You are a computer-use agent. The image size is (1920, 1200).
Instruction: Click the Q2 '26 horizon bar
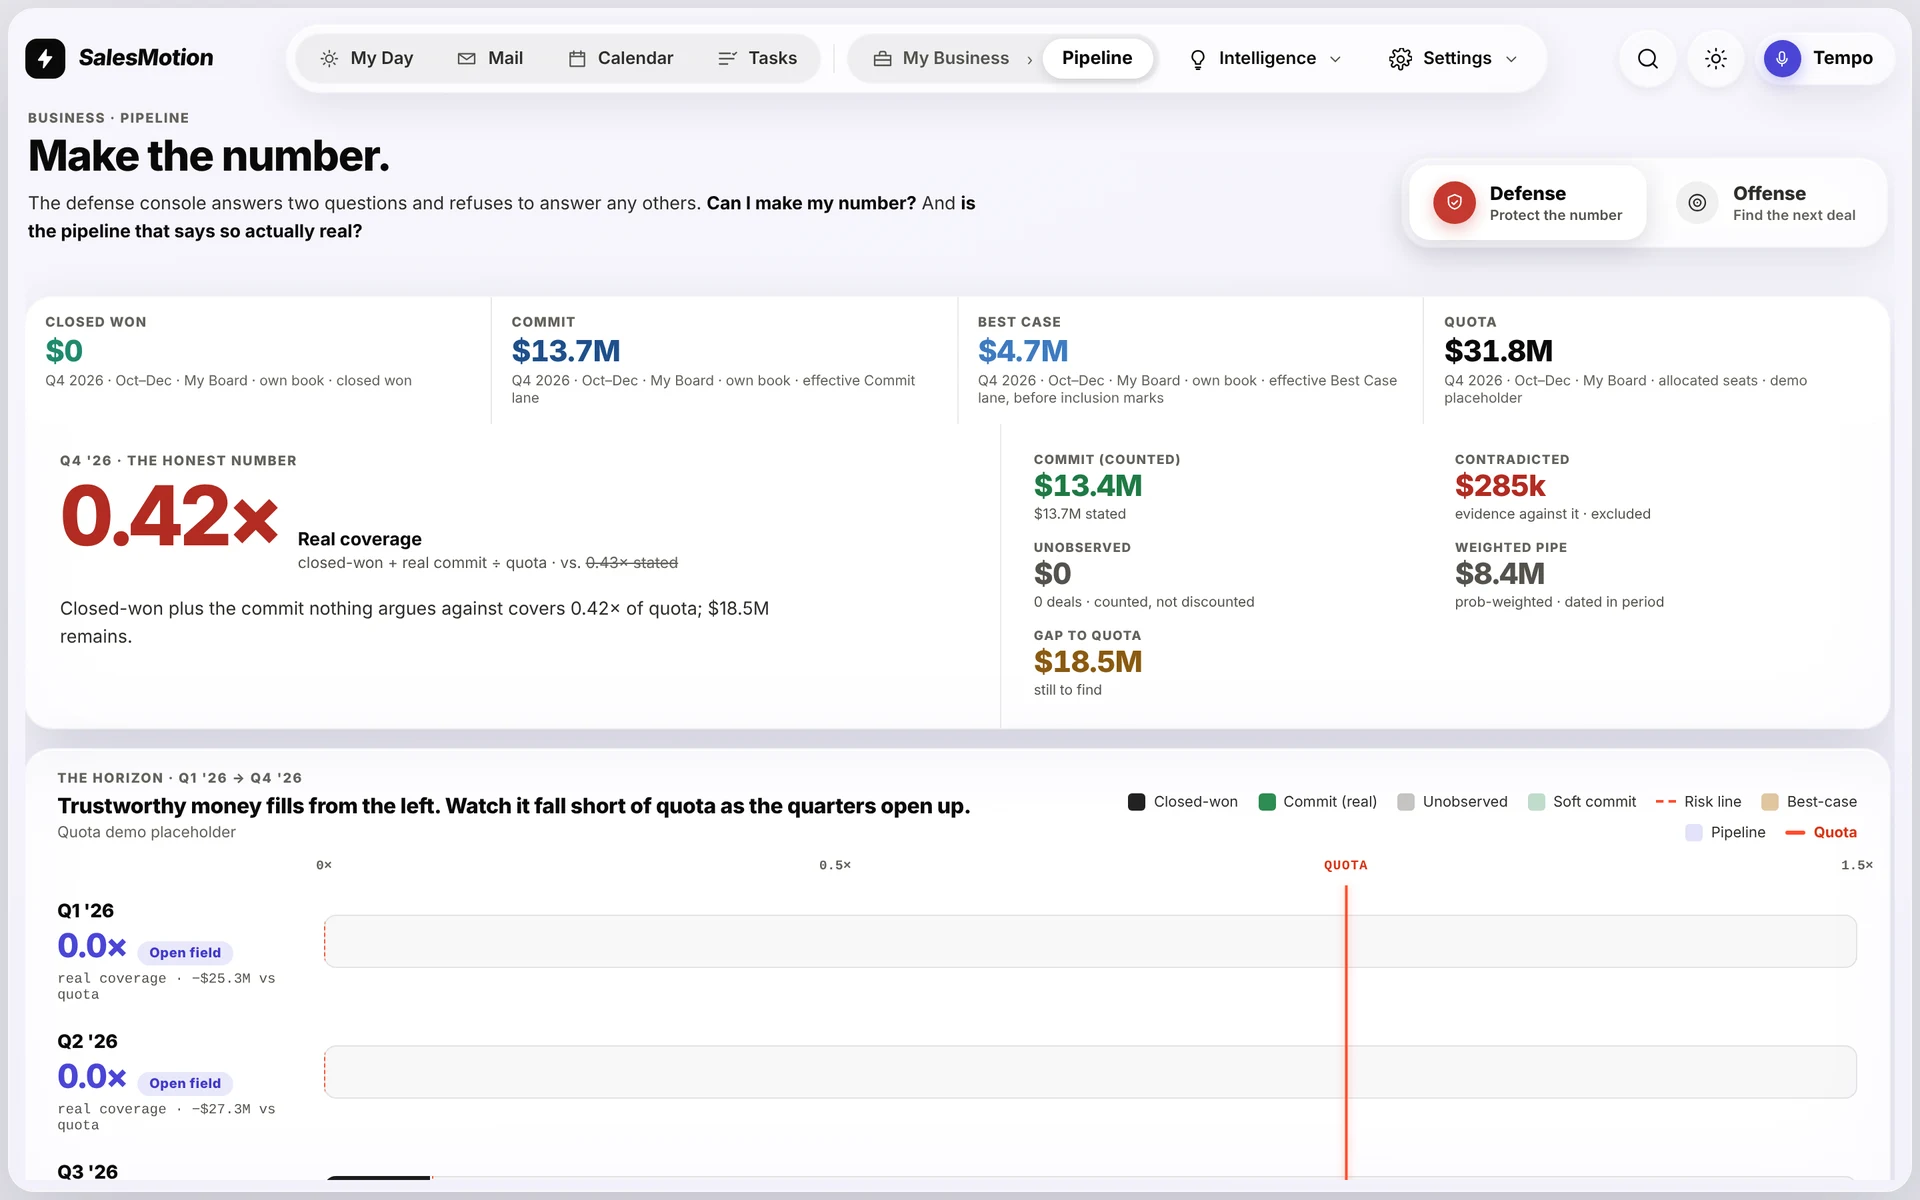(x=1090, y=1072)
